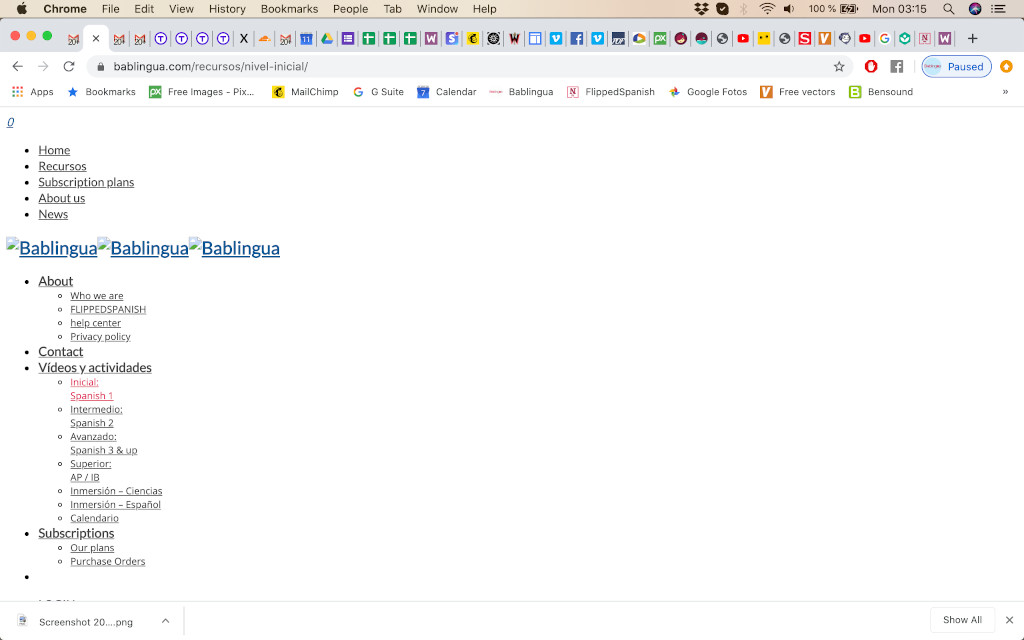Viewport: 1024px width, 640px height.
Task: Switch to the Mailchimp tab
Action: 473,39
